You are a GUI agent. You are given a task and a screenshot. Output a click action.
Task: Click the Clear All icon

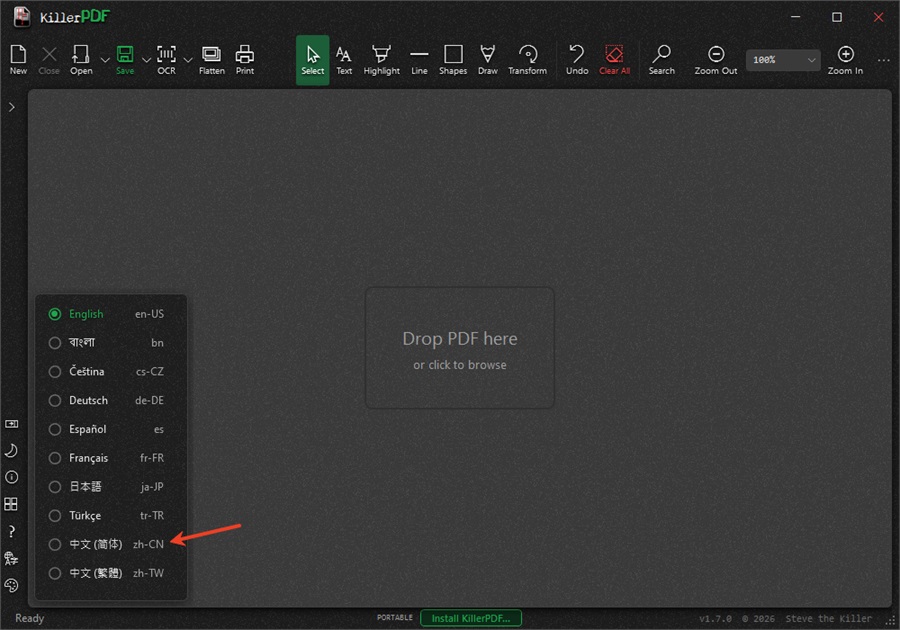[615, 60]
